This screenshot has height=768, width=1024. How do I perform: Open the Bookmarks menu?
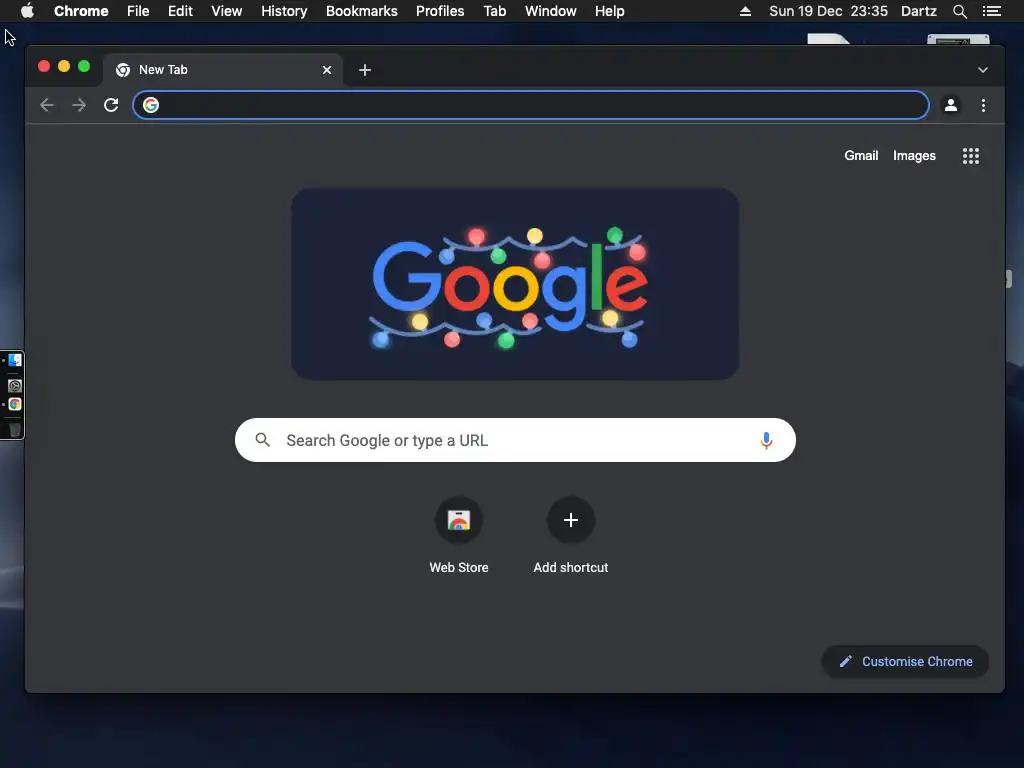pyautogui.click(x=362, y=11)
